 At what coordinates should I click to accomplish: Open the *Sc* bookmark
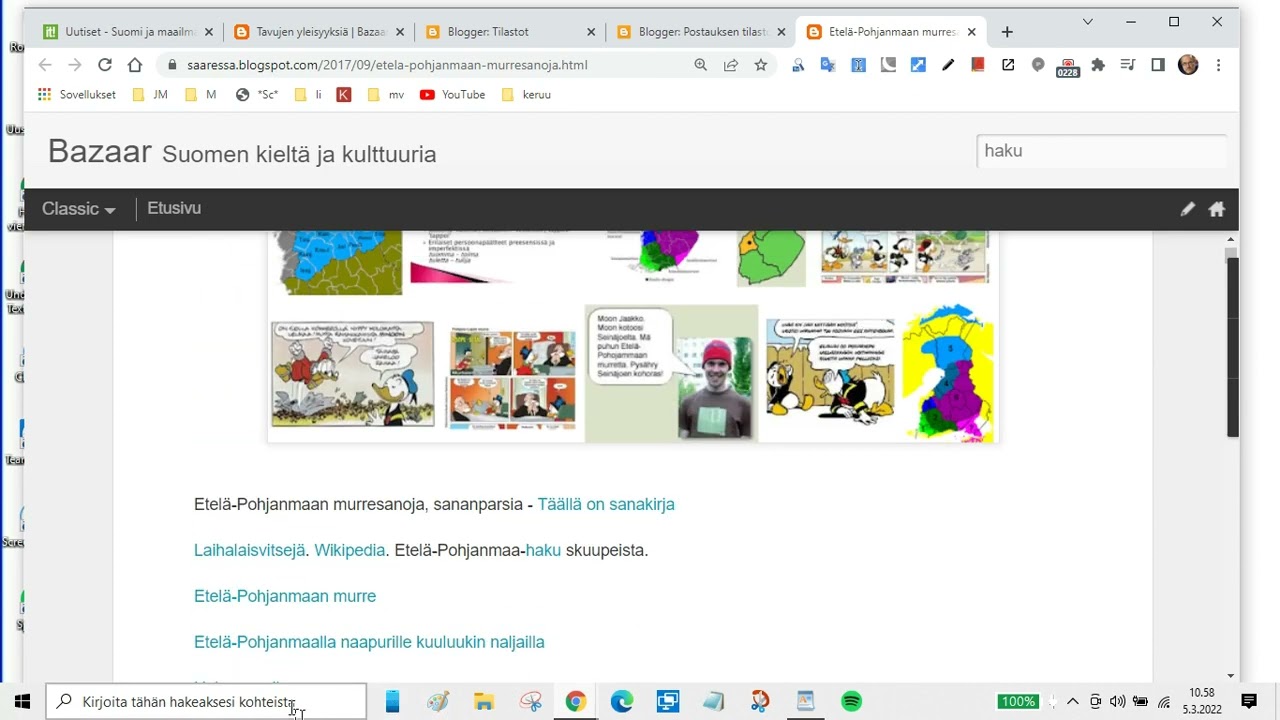click(x=257, y=95)
